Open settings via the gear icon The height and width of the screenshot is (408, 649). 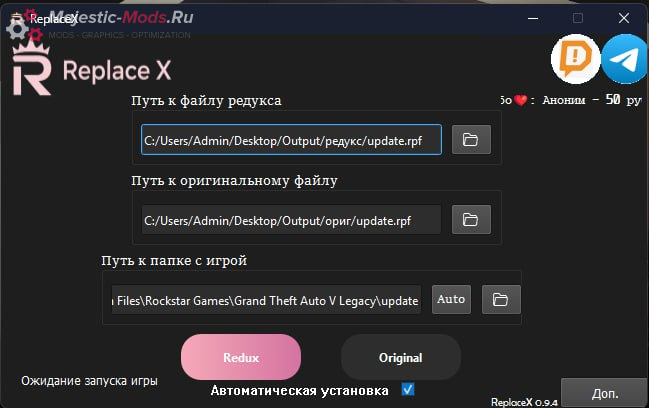17,27
